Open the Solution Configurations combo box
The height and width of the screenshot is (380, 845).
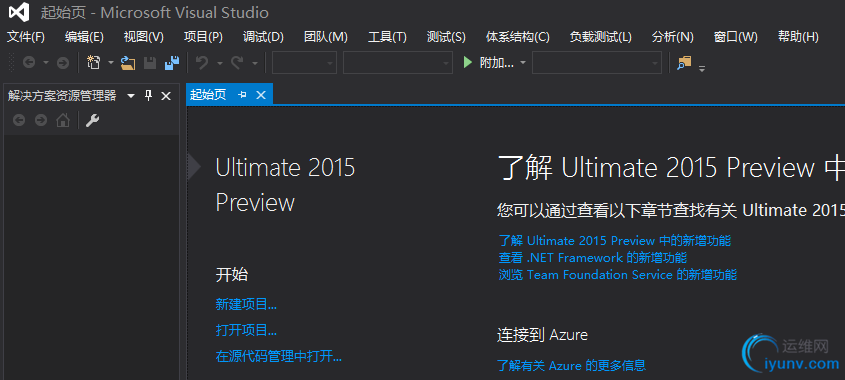[x=304, y=63]
